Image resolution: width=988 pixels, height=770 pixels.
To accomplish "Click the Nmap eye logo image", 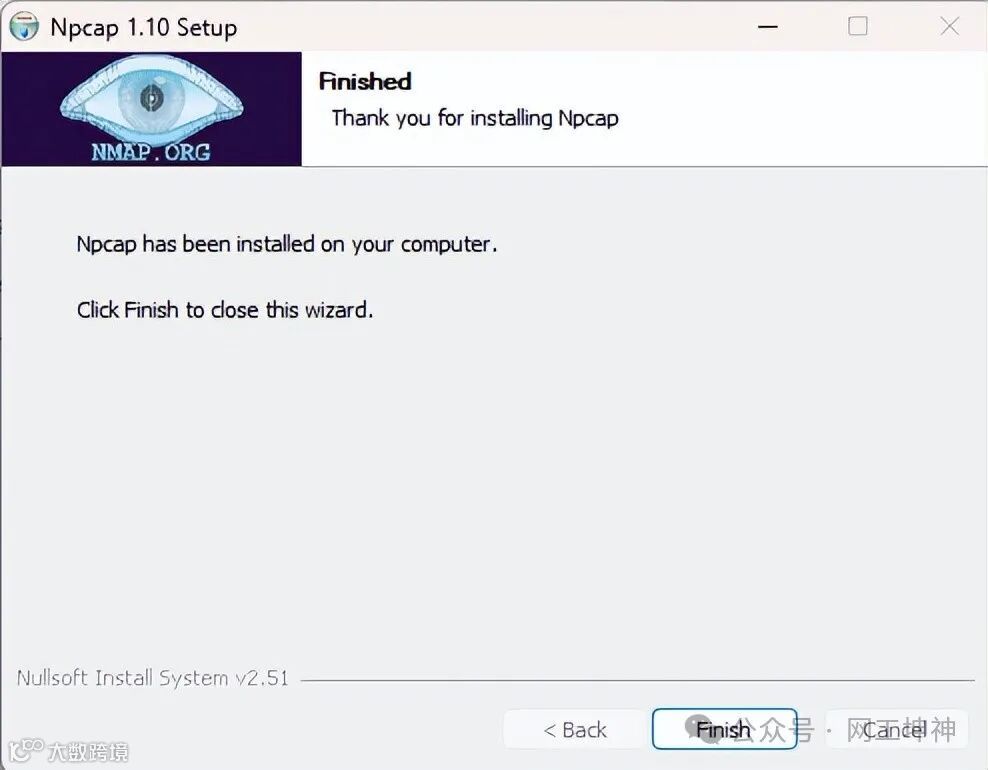I will (x=151, y=109).
